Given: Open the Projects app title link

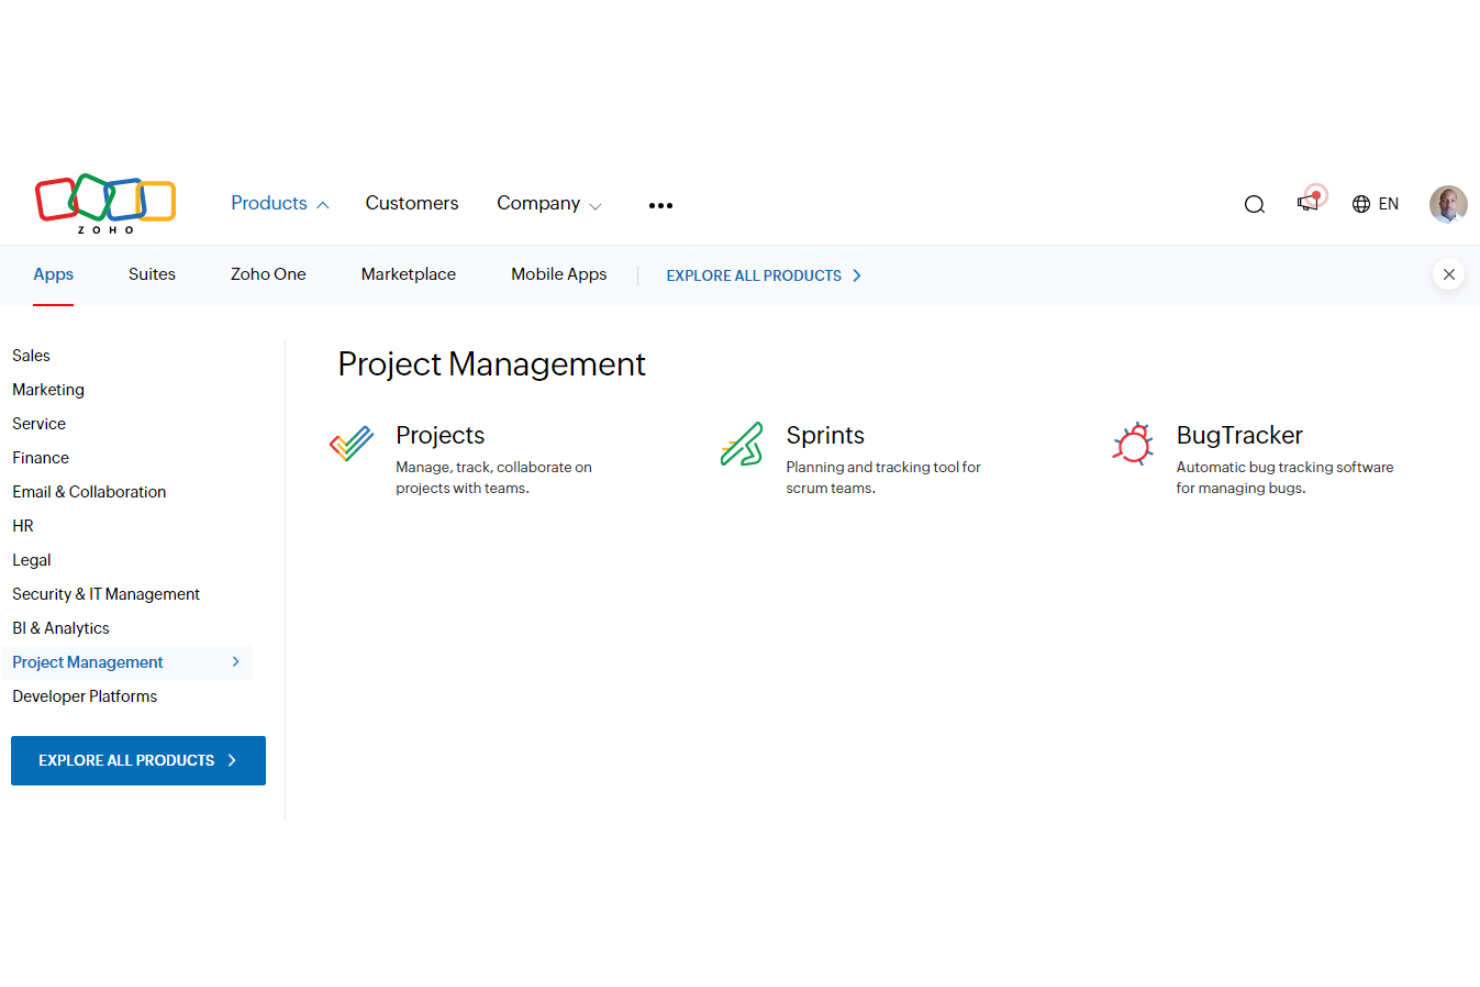Looking at the screenshot, I should tap(440, 435).
